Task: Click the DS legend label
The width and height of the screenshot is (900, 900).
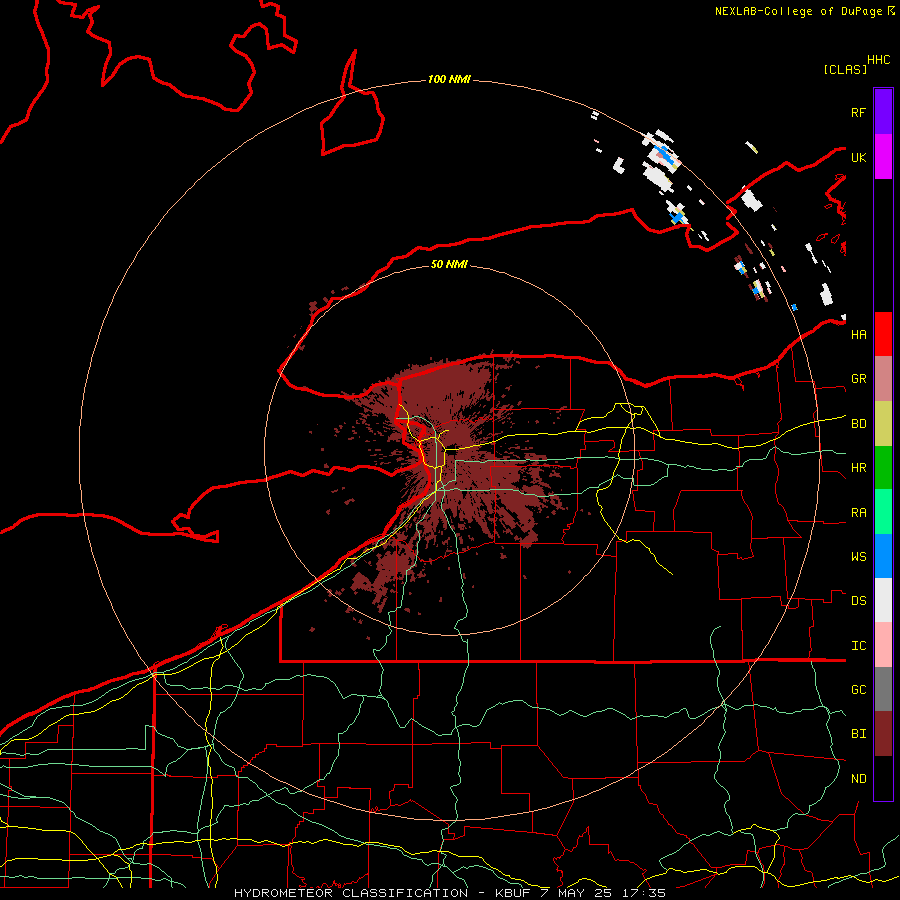Action: (858, 601)
